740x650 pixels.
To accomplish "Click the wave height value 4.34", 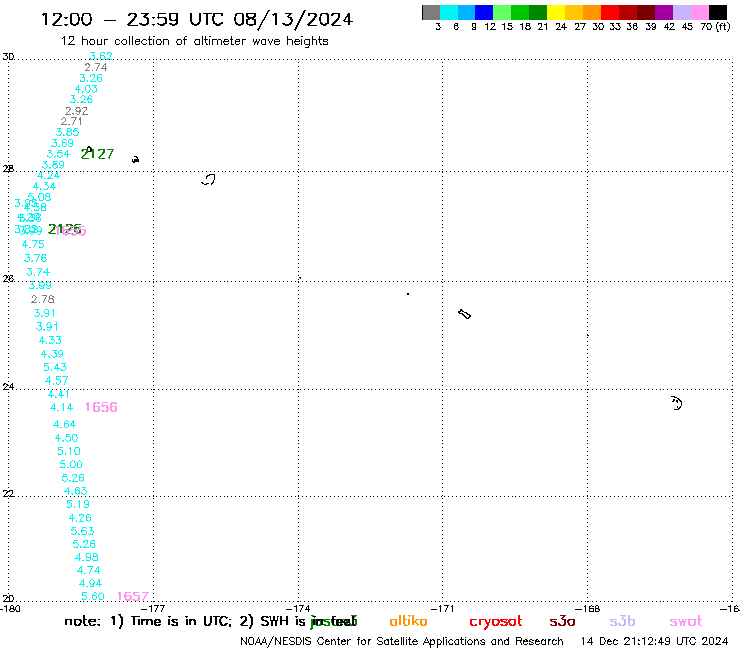I will (44, 186).
